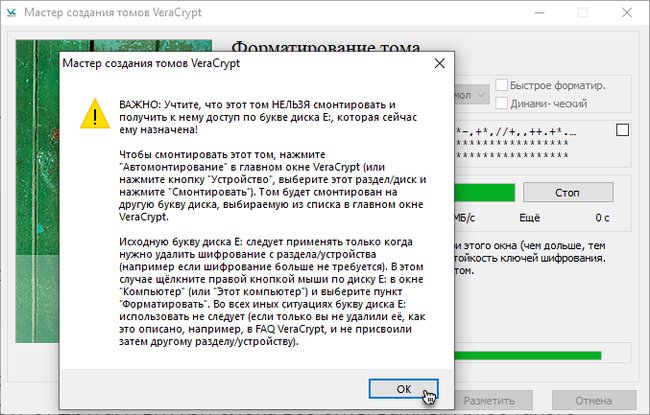Click the 'Форматирование тома' heading
The height and width of the screenshot is (415, 650).
click(326, 47)
